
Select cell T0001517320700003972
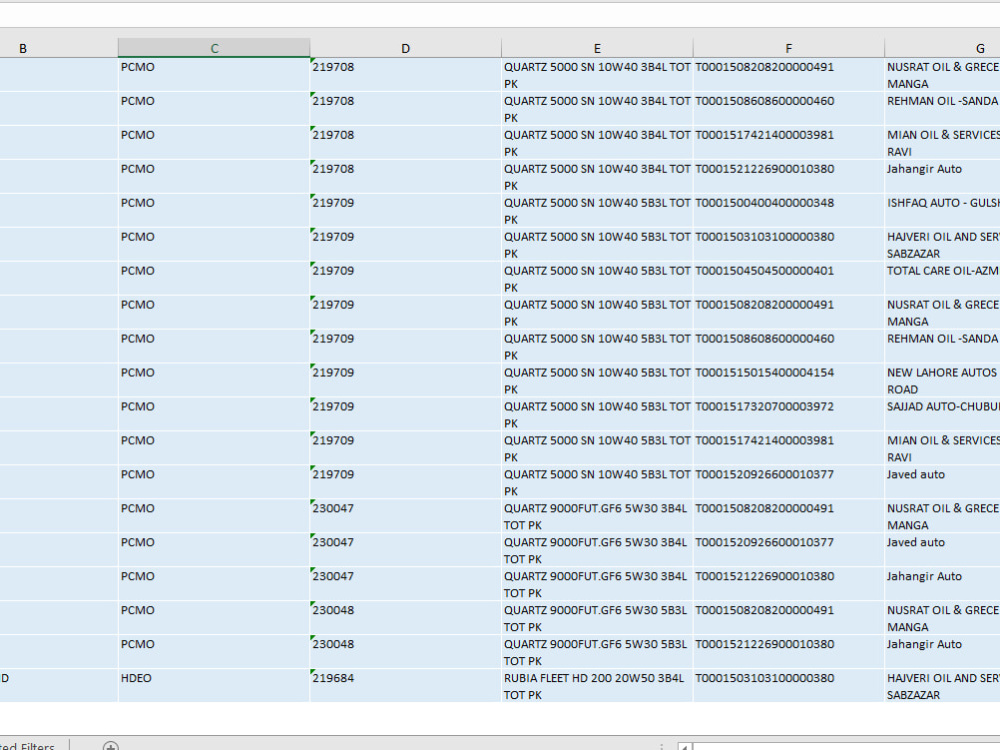pyautogui.click(x=789, y=415)
